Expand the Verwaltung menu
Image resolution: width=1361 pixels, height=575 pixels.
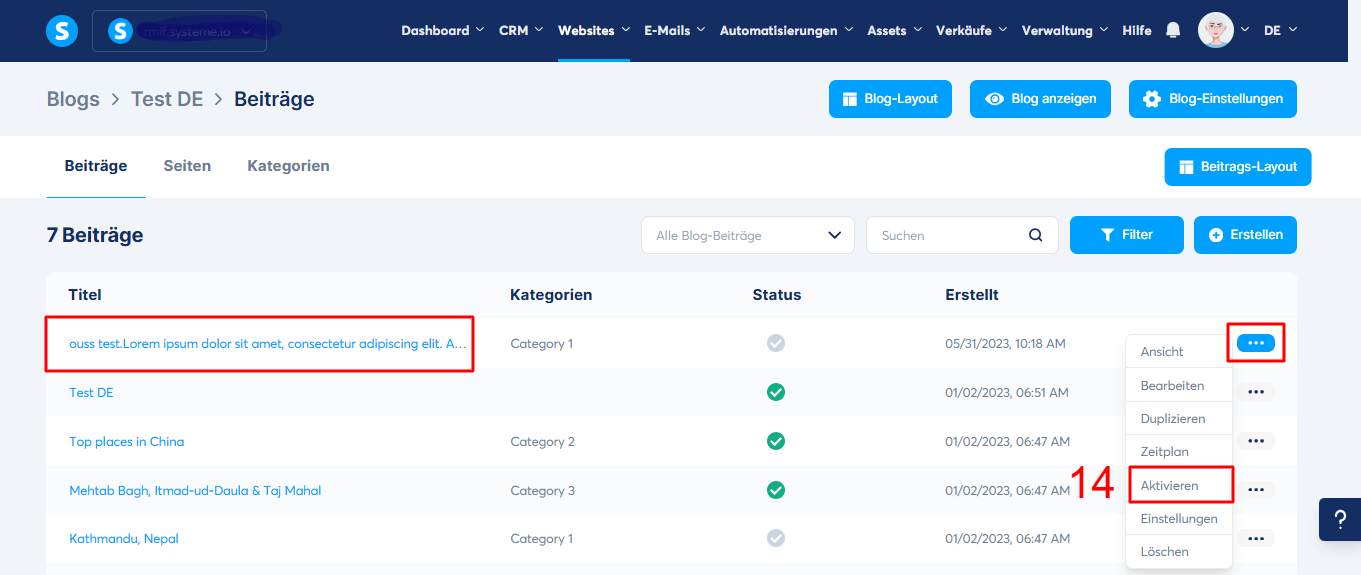[1064, 31]
